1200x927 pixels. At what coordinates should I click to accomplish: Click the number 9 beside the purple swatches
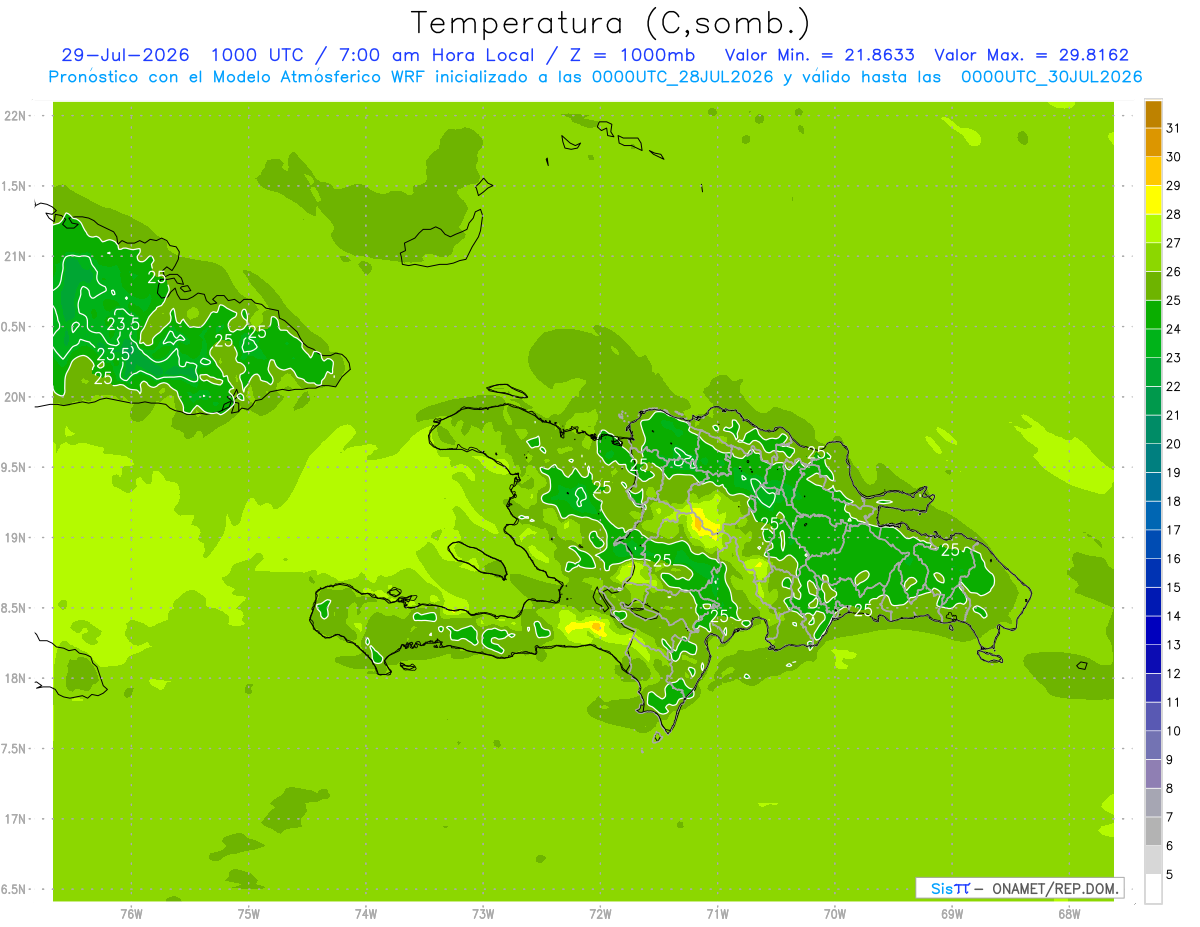(x=1170, y=760)
